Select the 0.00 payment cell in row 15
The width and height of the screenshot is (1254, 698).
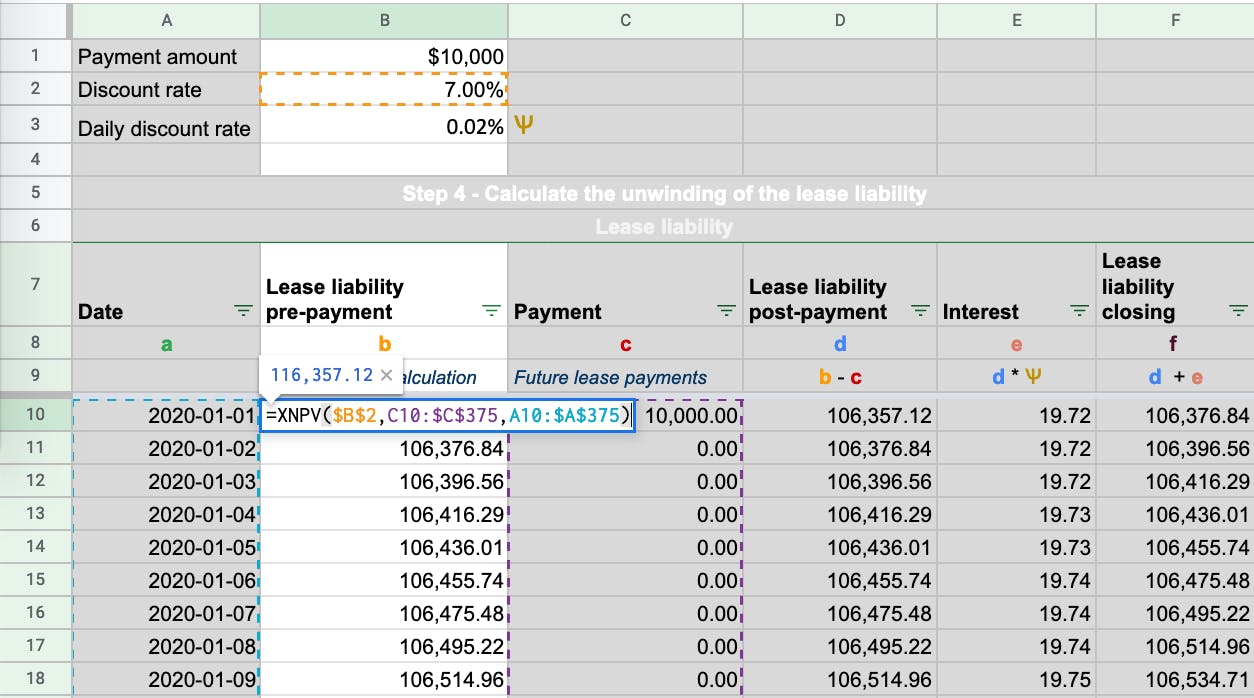pos(625,580)
